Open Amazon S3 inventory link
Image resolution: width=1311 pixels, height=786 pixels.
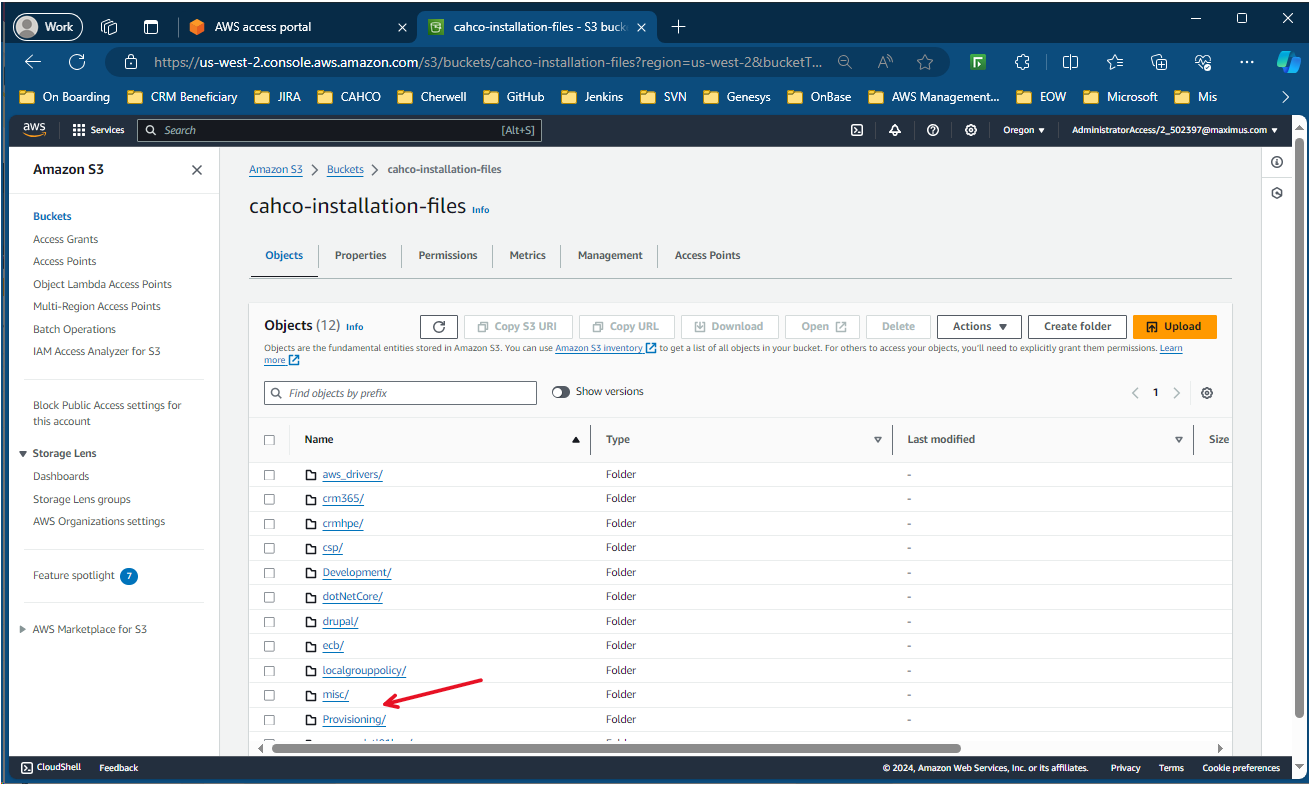(x=605, y=348)
